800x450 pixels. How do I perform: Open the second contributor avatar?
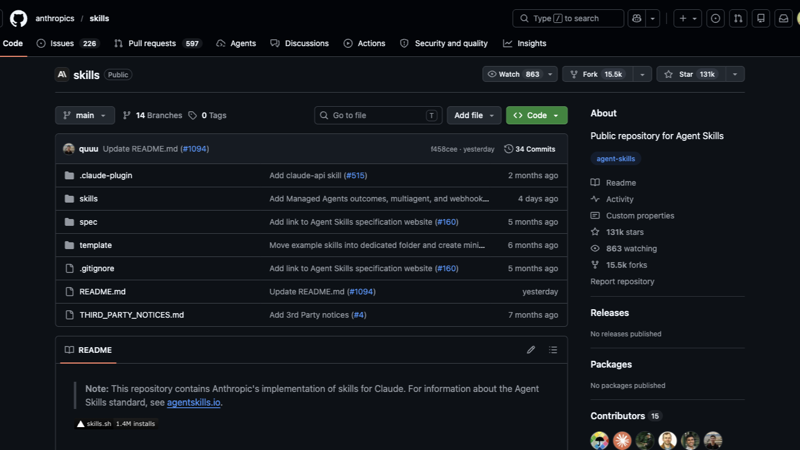point(622,440)
